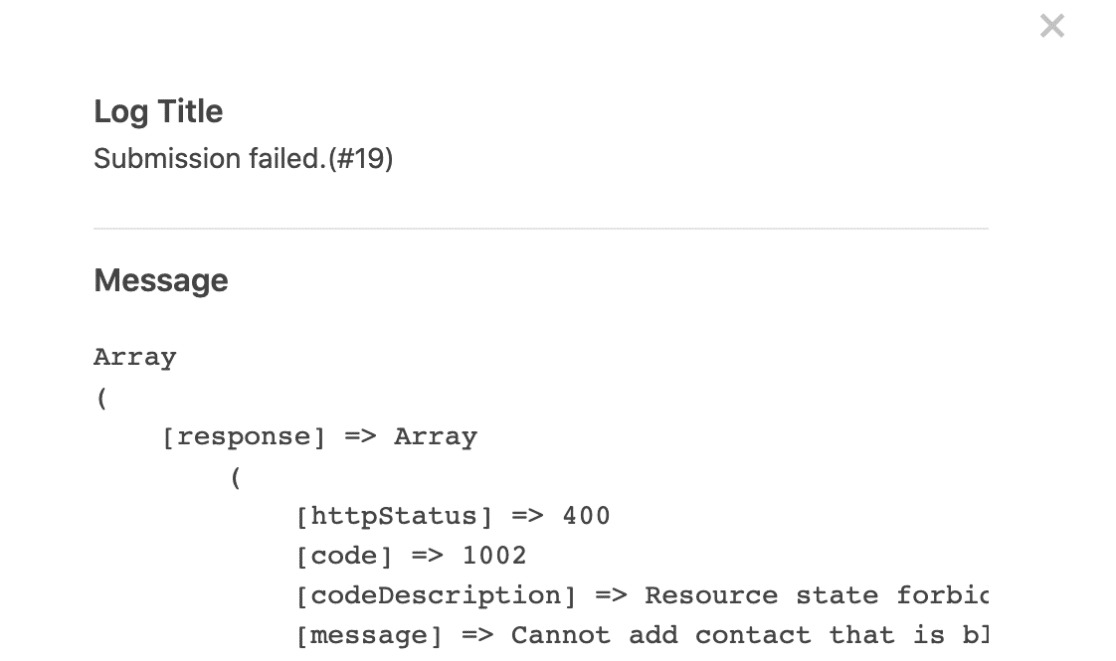The image size is (1116, 661).
Task: Click the [response] key
Action: pos(243,437)
